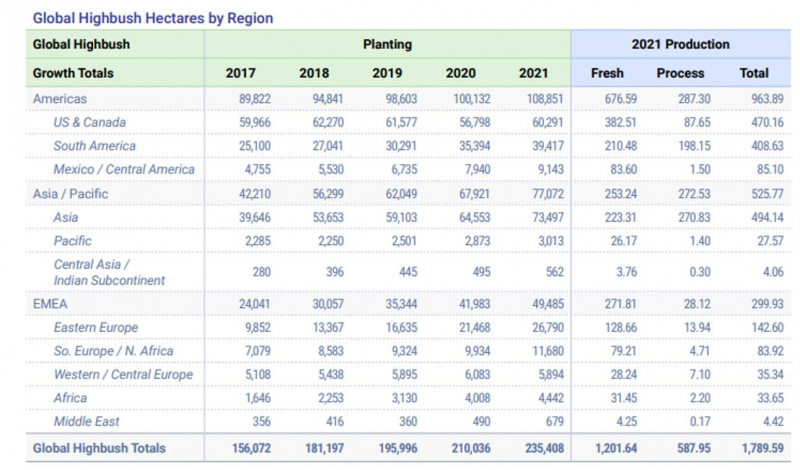Image resolution: width=800 pixels, height=470 pixels.
Task: Click Asia / Pacific total '525.77'
Action: point(767,194)
